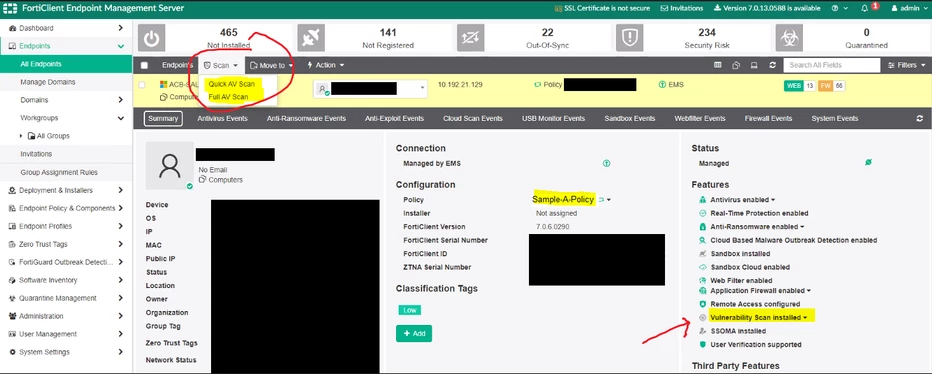The height and width of the screenshot is (374, 932).
Task: Toggle the select-all endpoints checkbox
Action: click(144, 65)
